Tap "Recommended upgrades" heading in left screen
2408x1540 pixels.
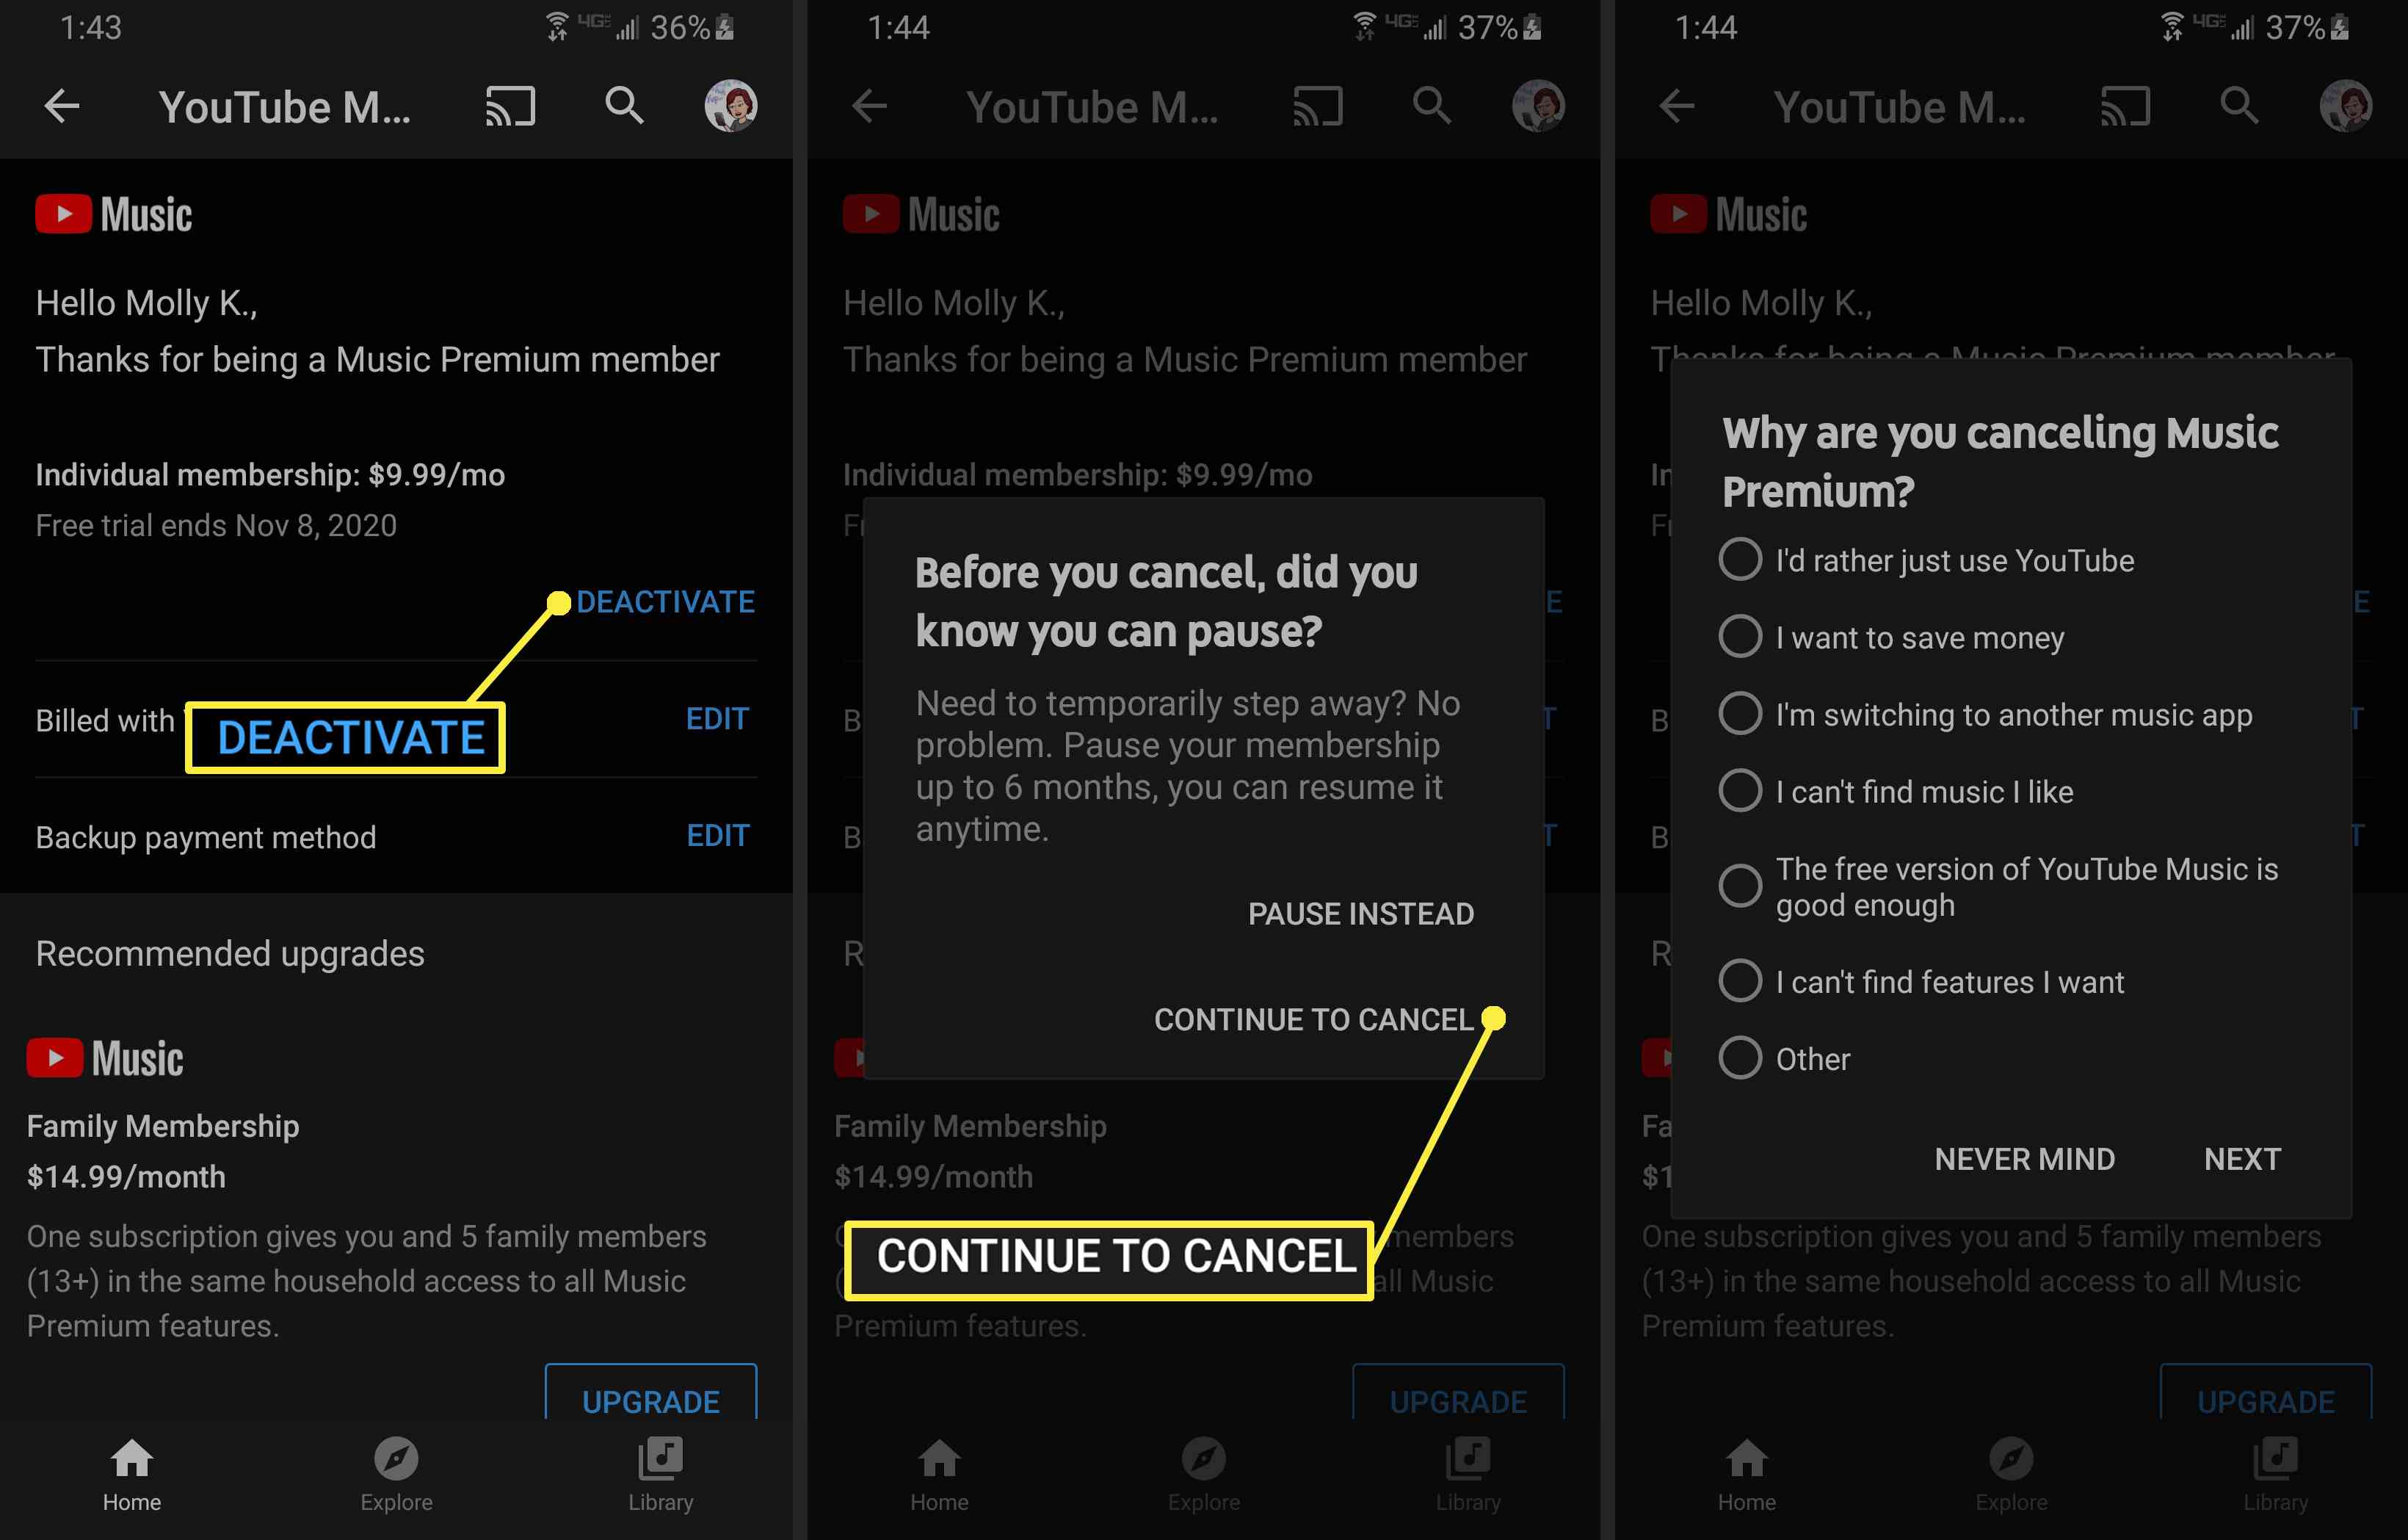pos(230,954)
